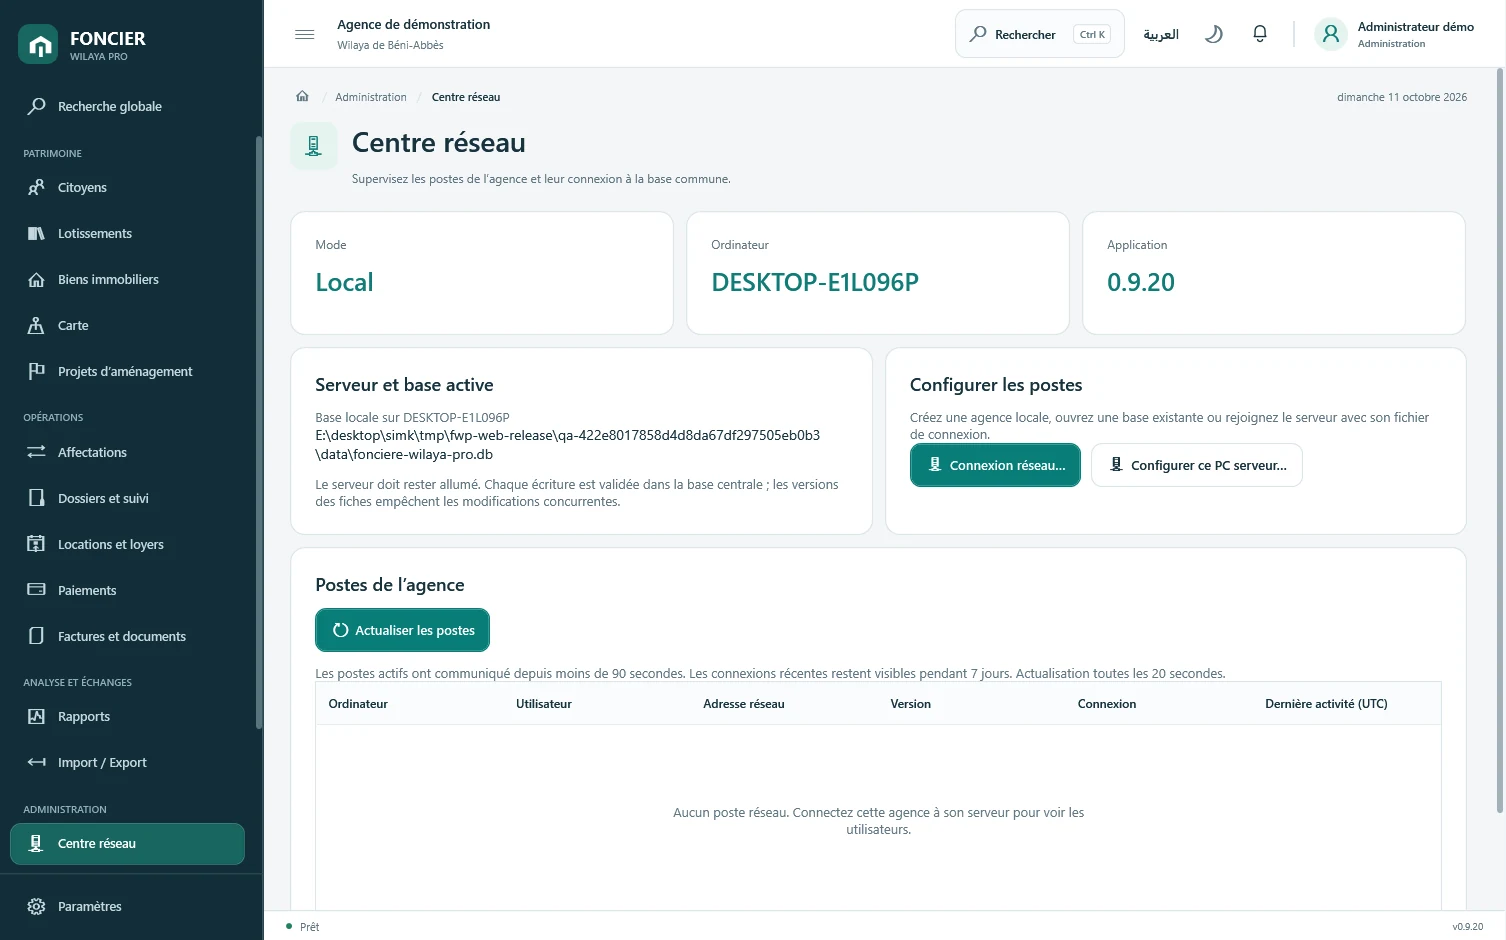Click the Import / Export arrow icon
Image resolution: width=1506 pixels, height=940 pixels.
pyautogui.click(x=36, y=762)
